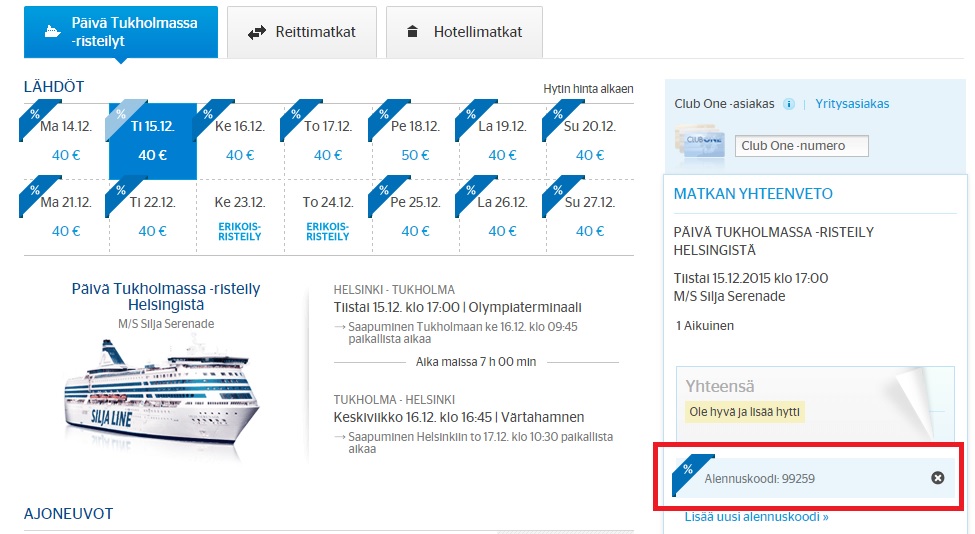Click the AJONEUVOT heading
The image size is (975, 534).
[68, 513]
